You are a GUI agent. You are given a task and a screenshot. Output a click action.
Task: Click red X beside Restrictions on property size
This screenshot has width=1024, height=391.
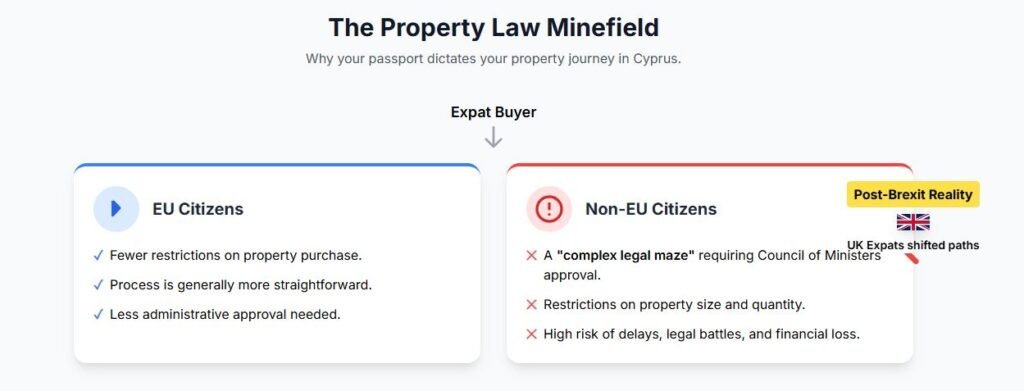pos(532,305)
